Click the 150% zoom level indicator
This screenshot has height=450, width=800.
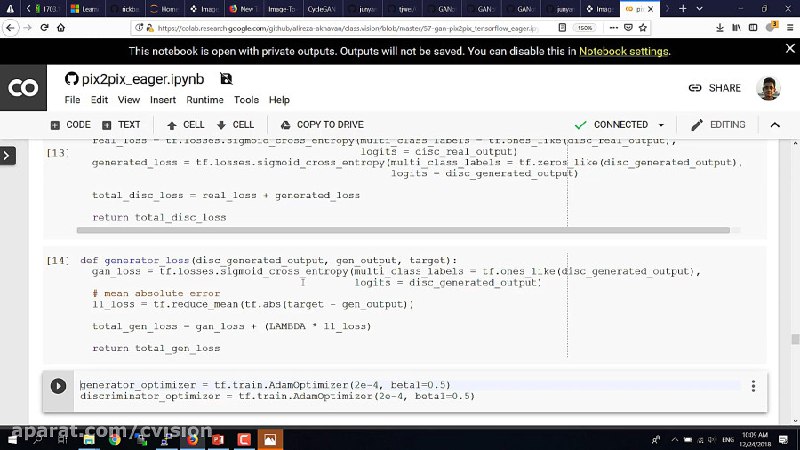click(585, 28)
